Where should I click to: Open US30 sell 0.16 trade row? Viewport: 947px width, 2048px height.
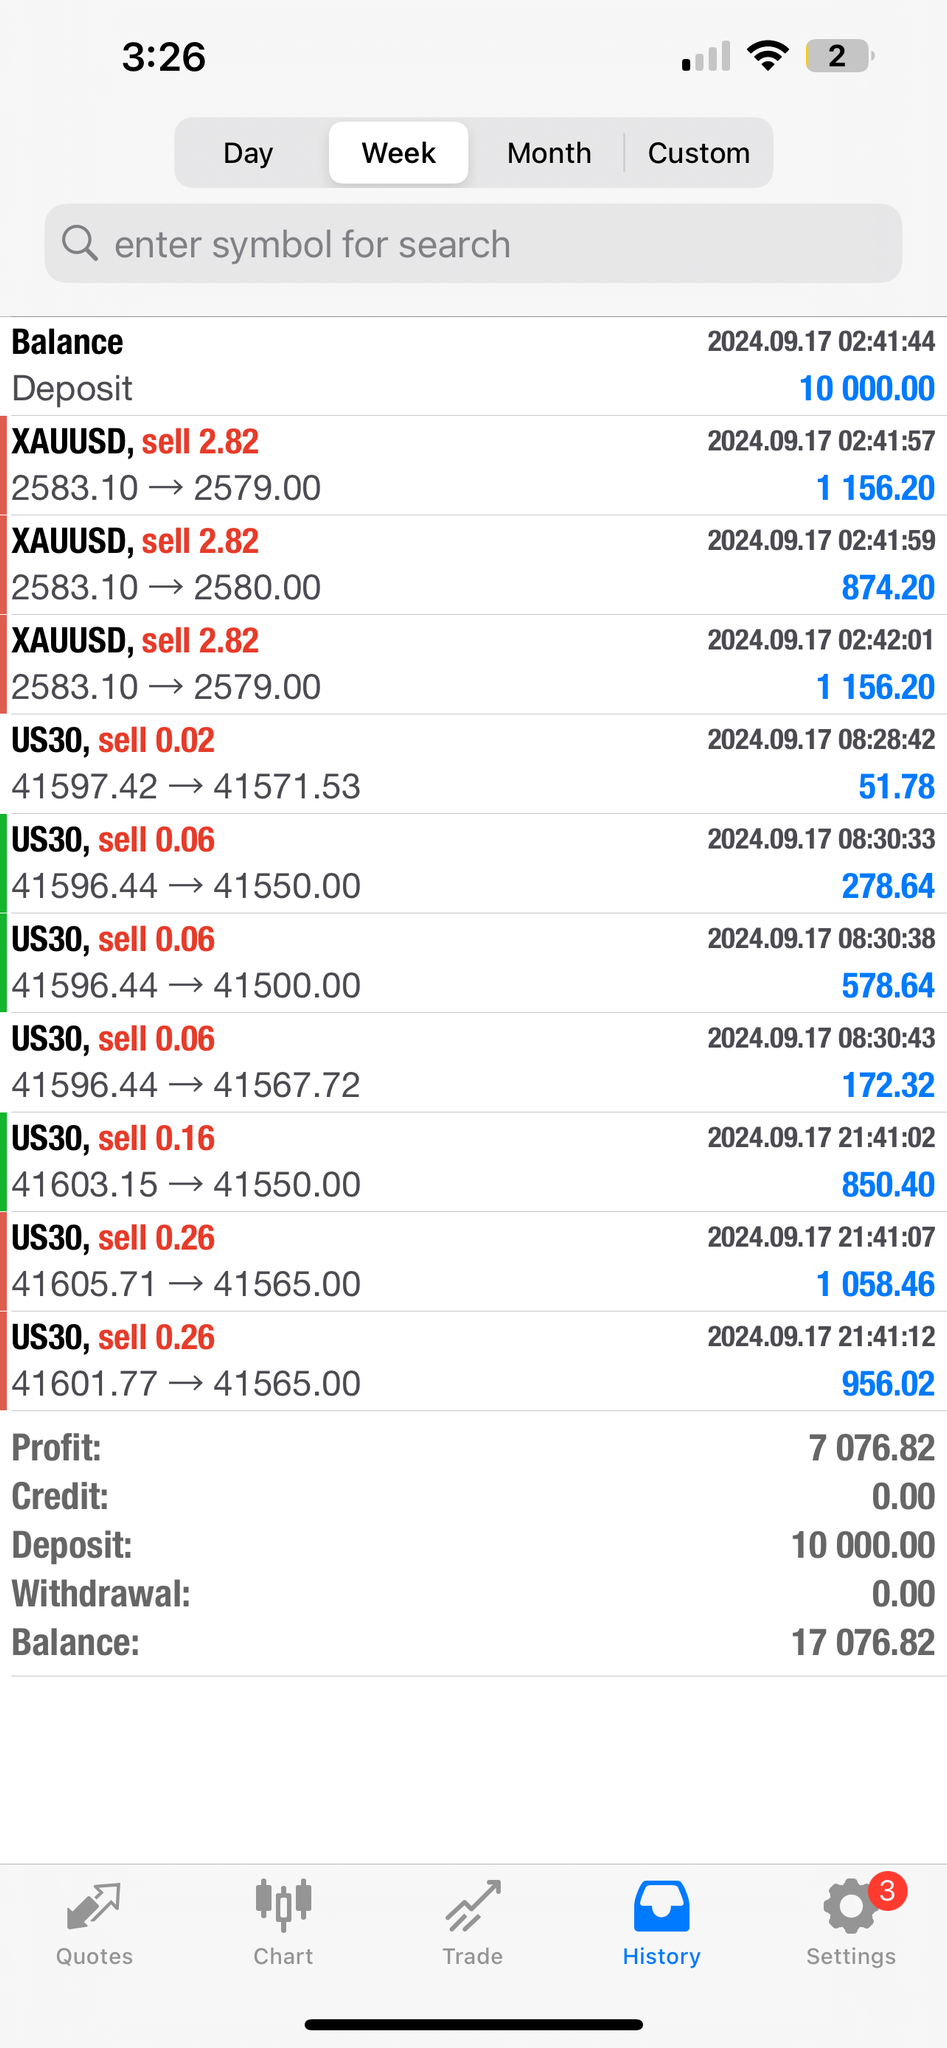473,1162
